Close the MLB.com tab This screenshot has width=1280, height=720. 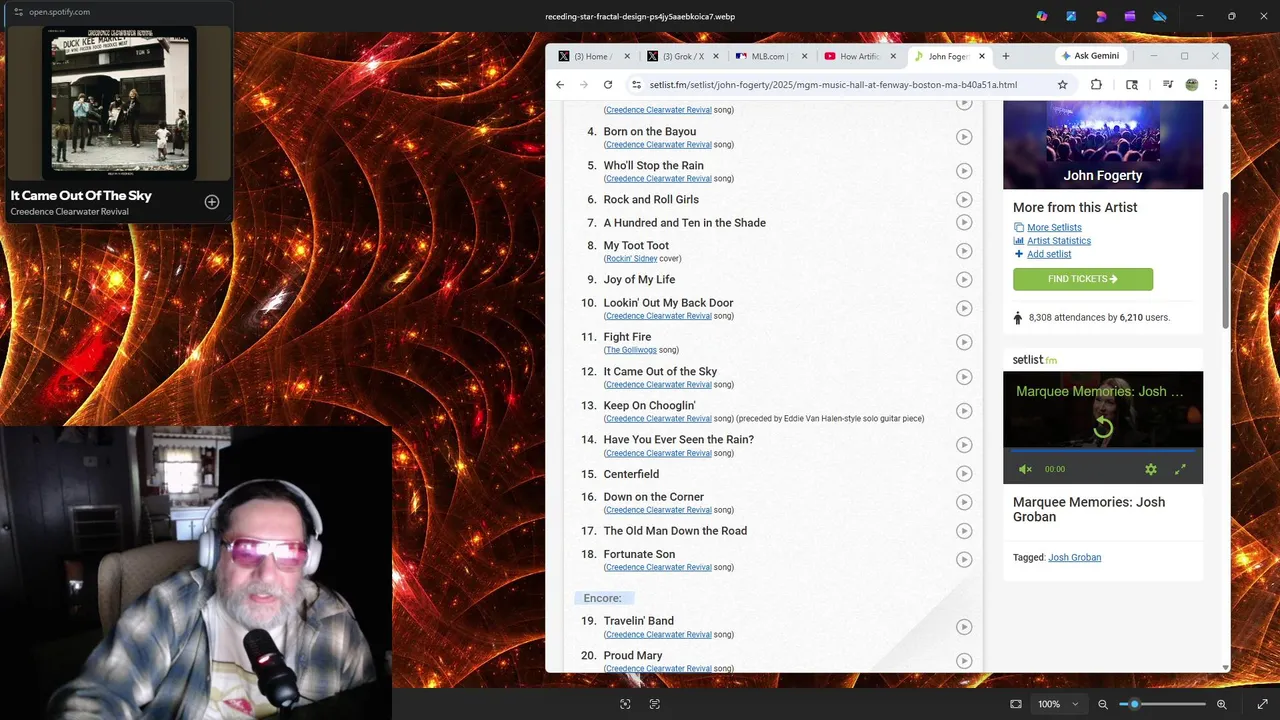[804, 56]
